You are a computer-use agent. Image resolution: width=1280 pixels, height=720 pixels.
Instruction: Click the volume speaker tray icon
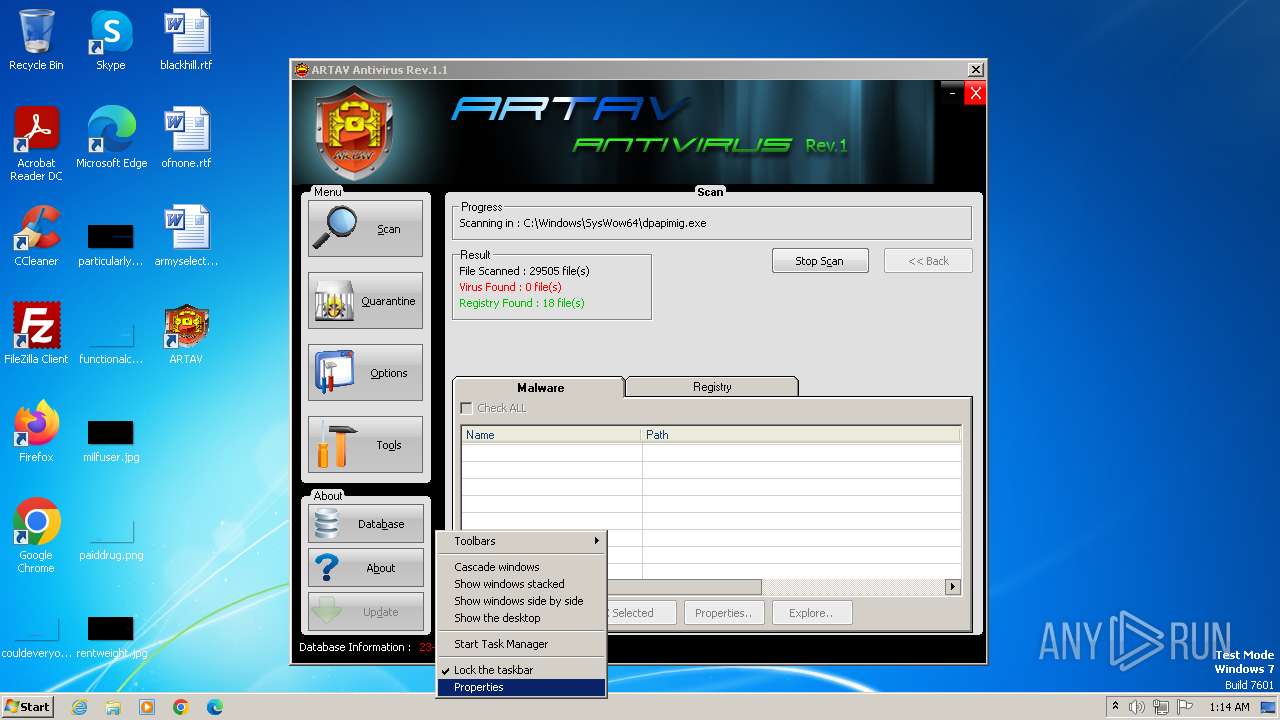tap(1137, 707)
